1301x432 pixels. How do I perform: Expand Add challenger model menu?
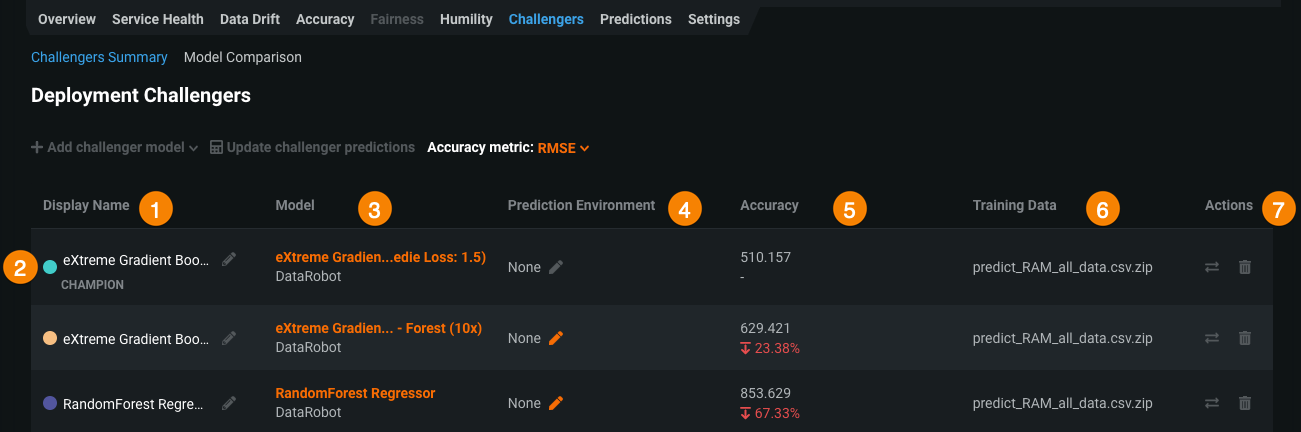pos(115,148)
